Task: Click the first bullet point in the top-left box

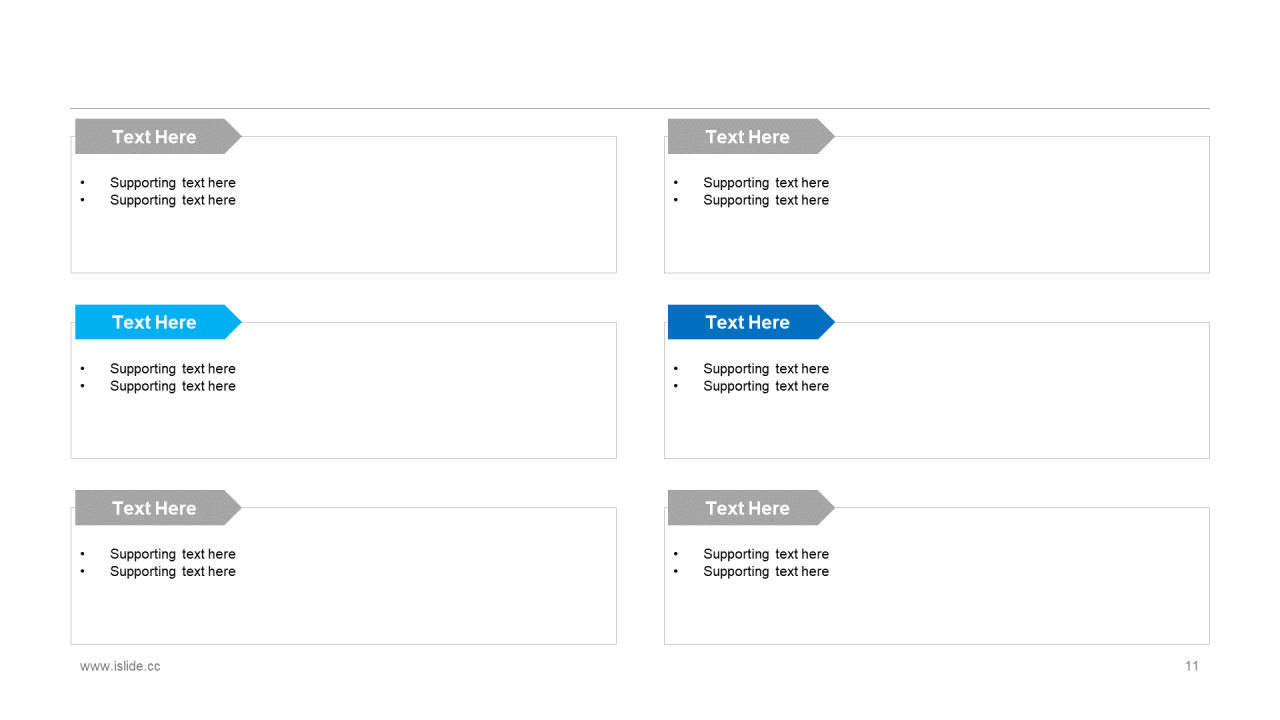Action: pyautogui.click(x=83, y=183)
